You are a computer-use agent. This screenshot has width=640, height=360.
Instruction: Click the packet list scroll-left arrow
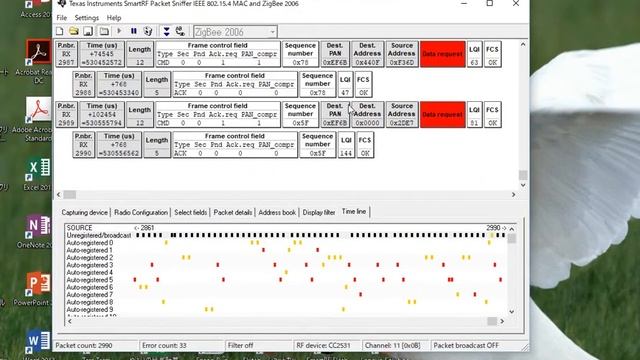[x=59, y=195]
